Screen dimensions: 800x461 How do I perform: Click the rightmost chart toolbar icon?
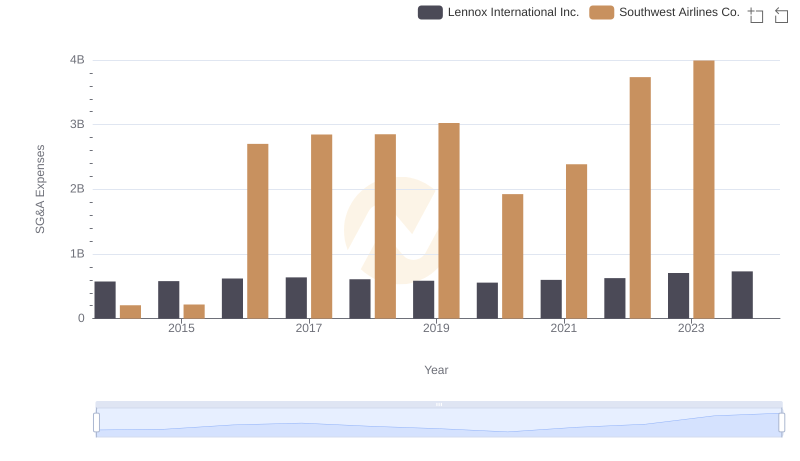781,15
